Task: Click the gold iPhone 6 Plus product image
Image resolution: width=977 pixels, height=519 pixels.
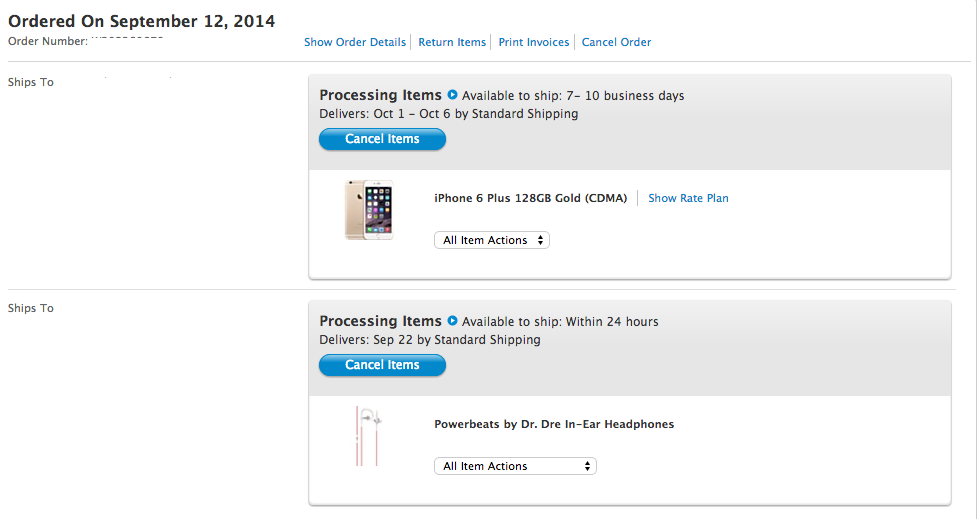Action: tap(368, 210)
